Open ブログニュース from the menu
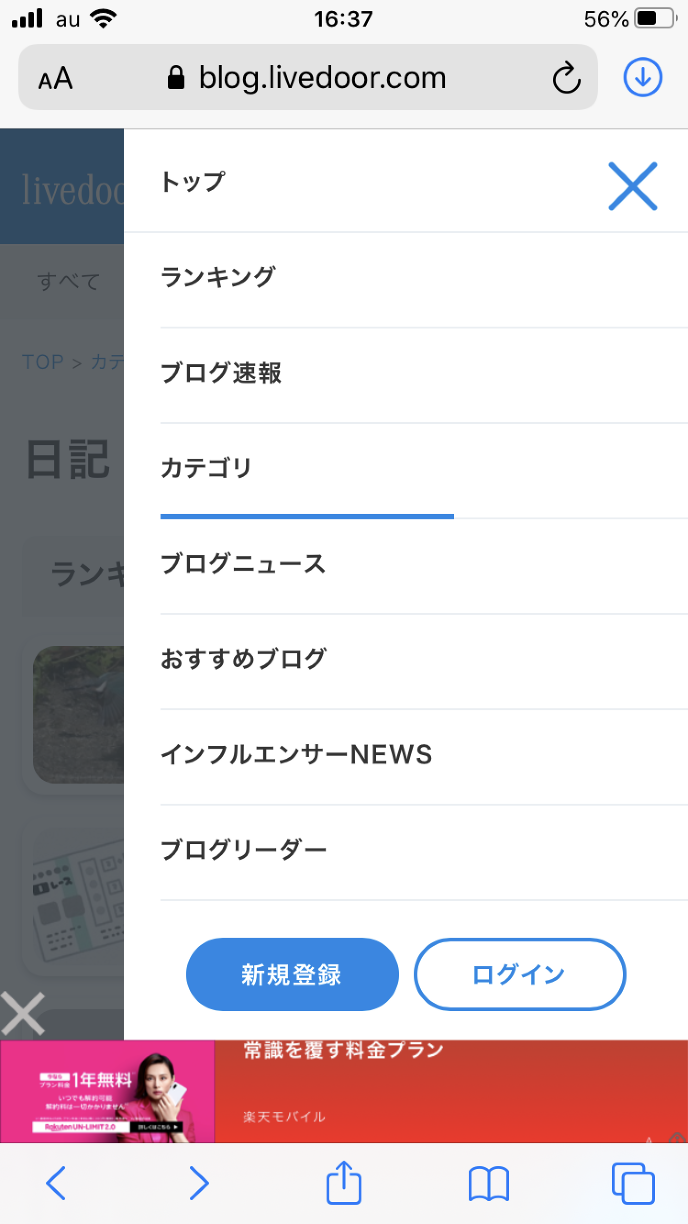The image size is (688, 1224). (x=243, y=564)
